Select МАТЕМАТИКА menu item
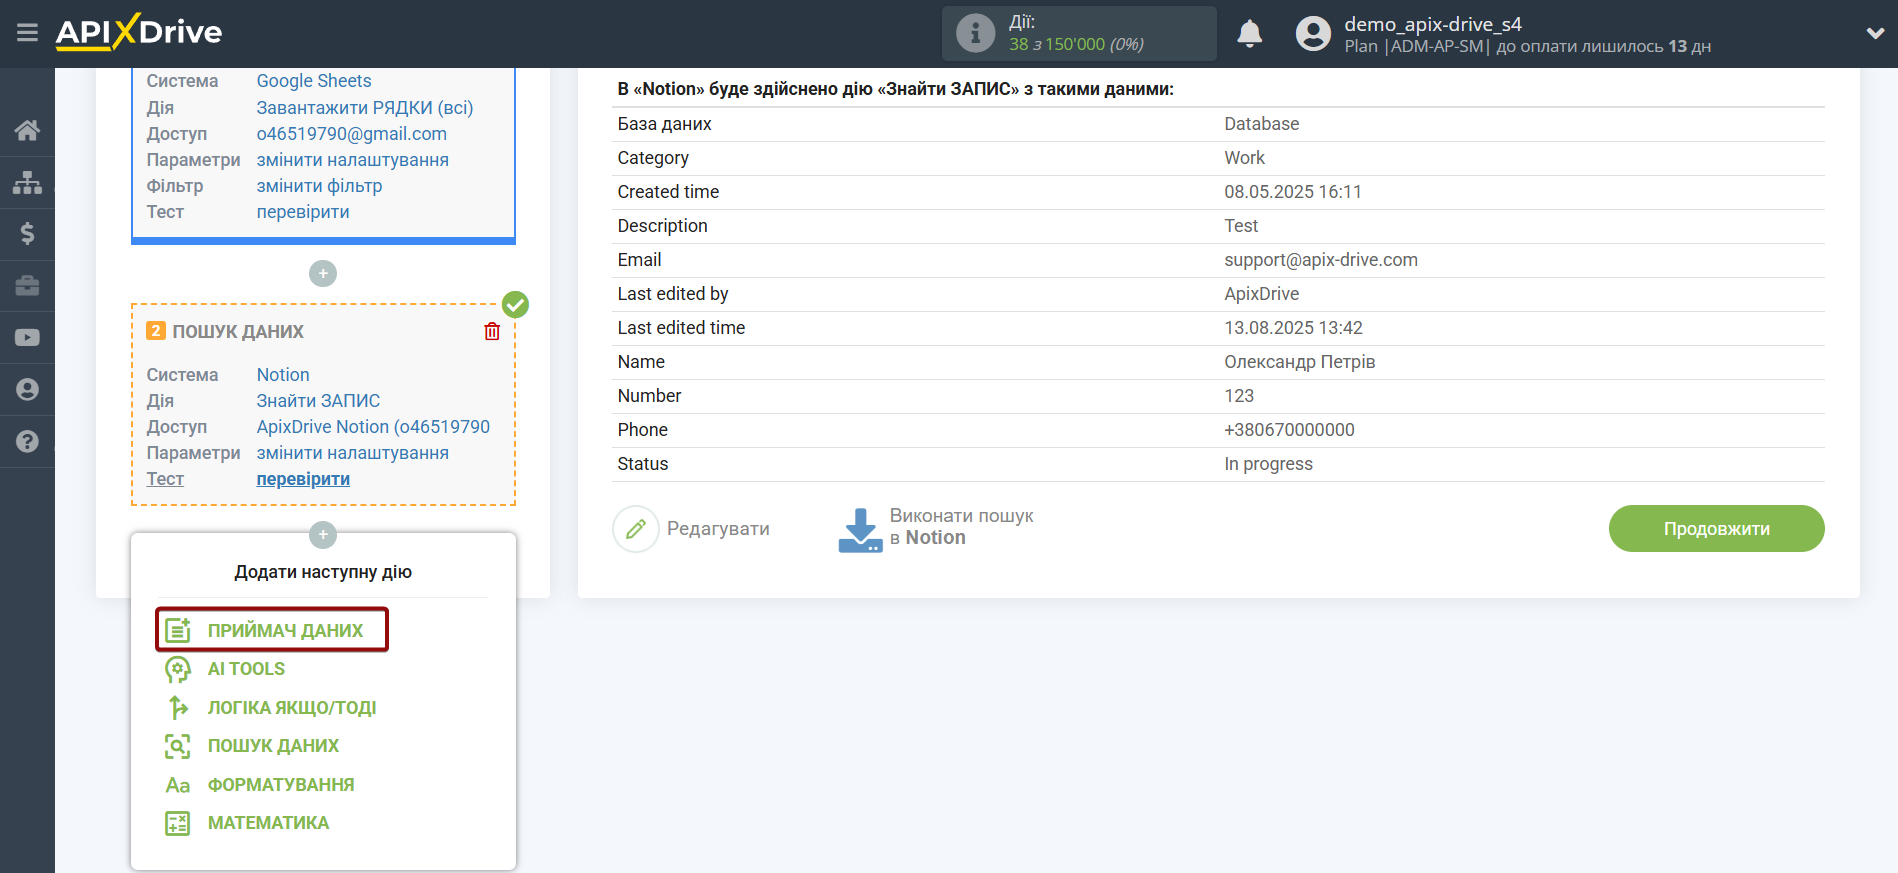 pos(268,823)
